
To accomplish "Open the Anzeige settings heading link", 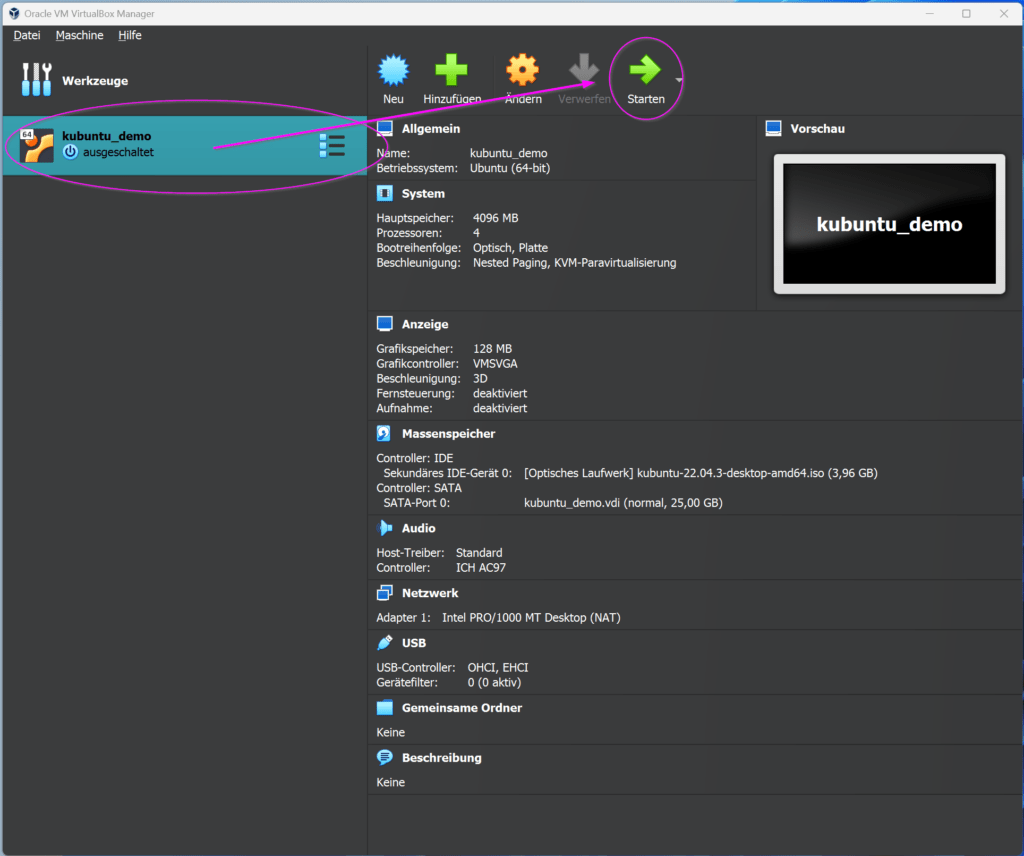I will tap(425, 324).
